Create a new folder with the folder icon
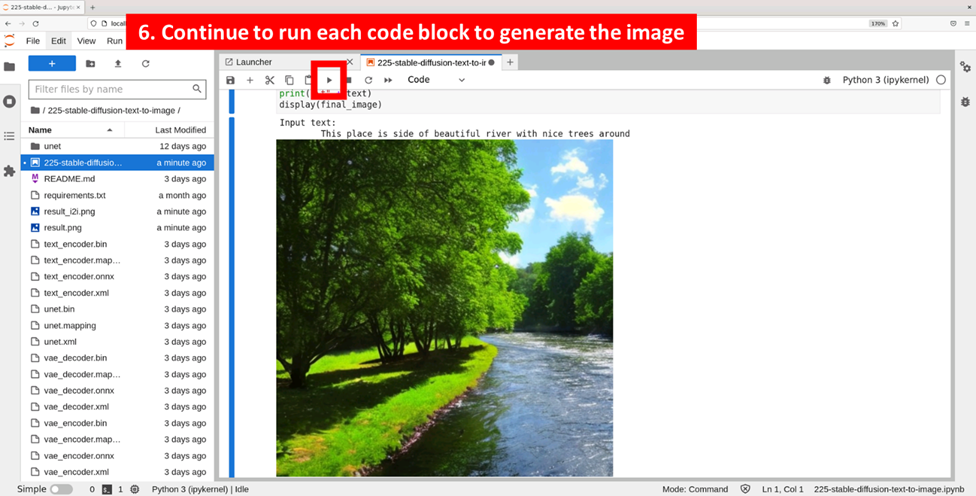 coord(90,63)
